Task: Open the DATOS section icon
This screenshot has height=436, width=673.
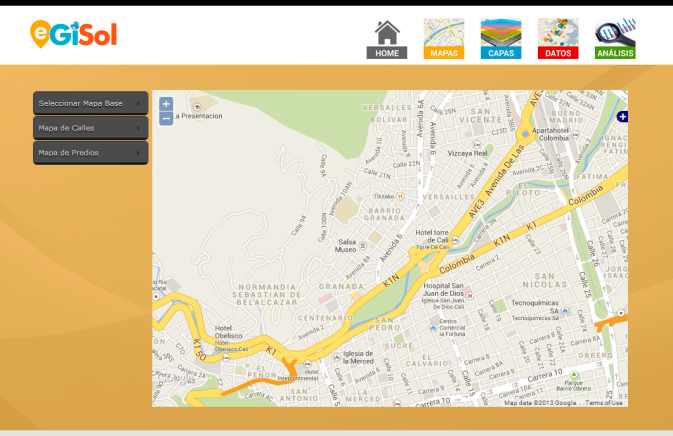Action: (558, 39)
